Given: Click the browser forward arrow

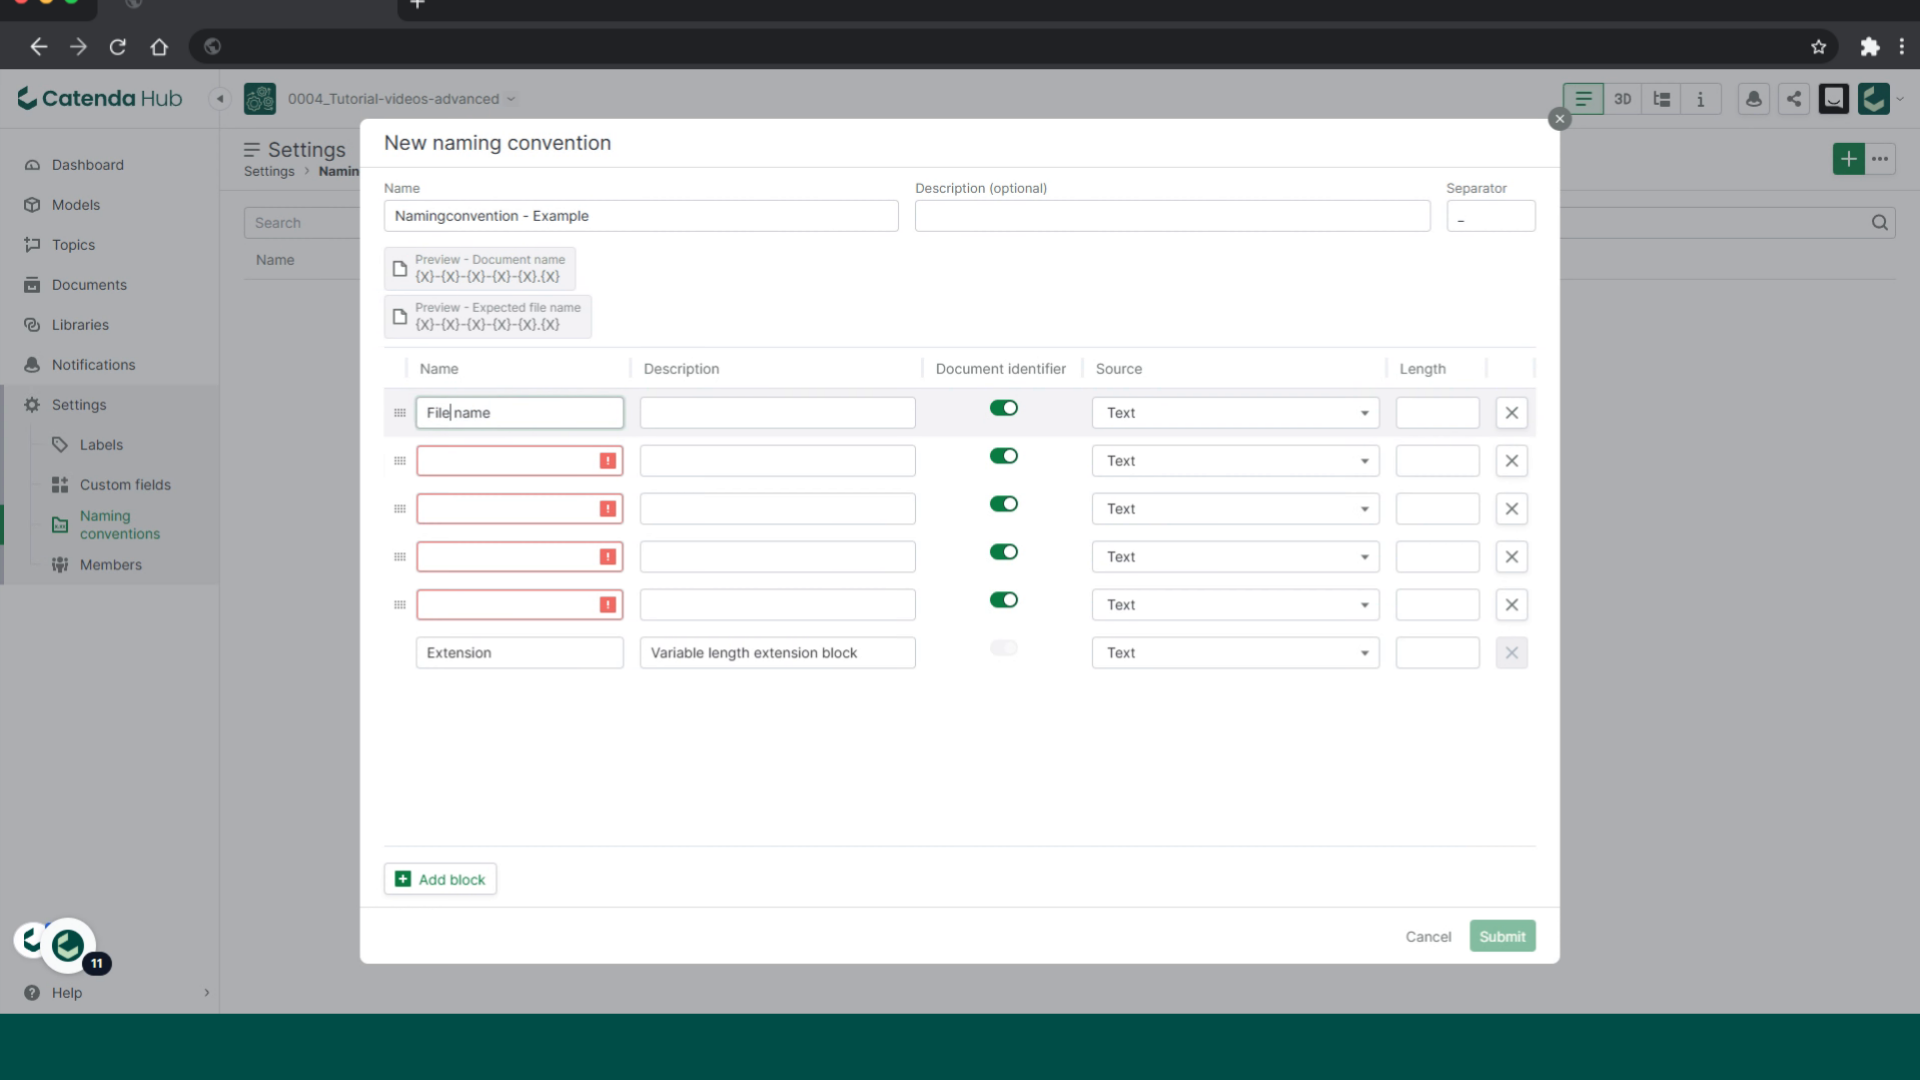Looking at the screenshot, I should coord(78,47).
